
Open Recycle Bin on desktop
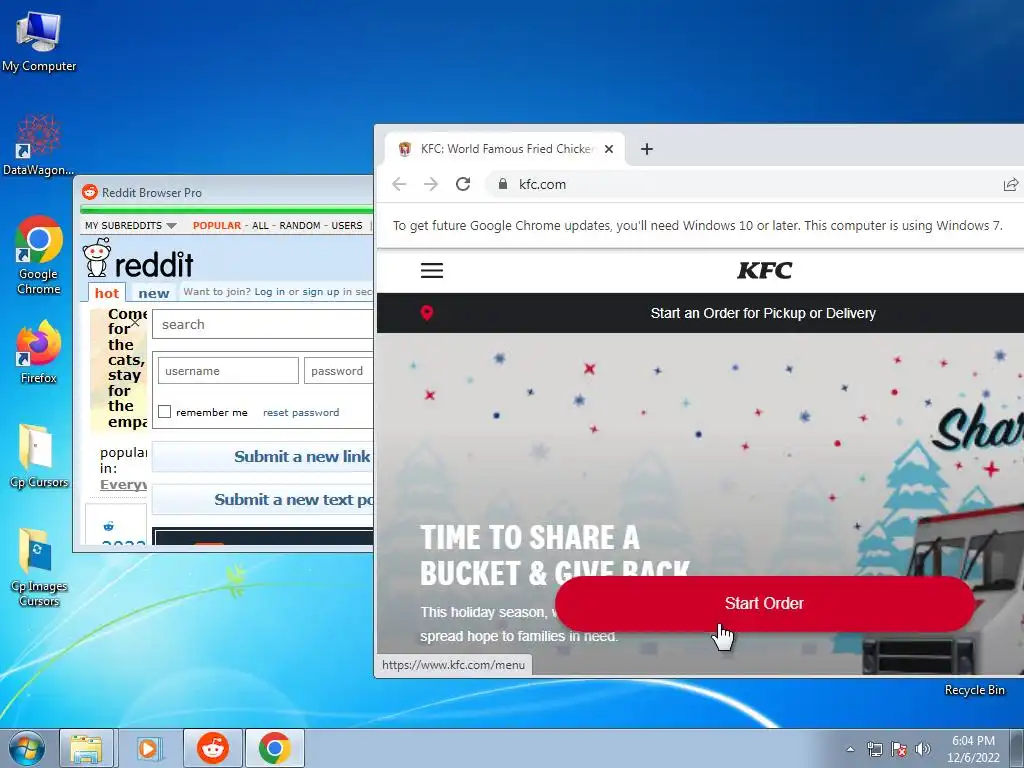click(974, 690)
